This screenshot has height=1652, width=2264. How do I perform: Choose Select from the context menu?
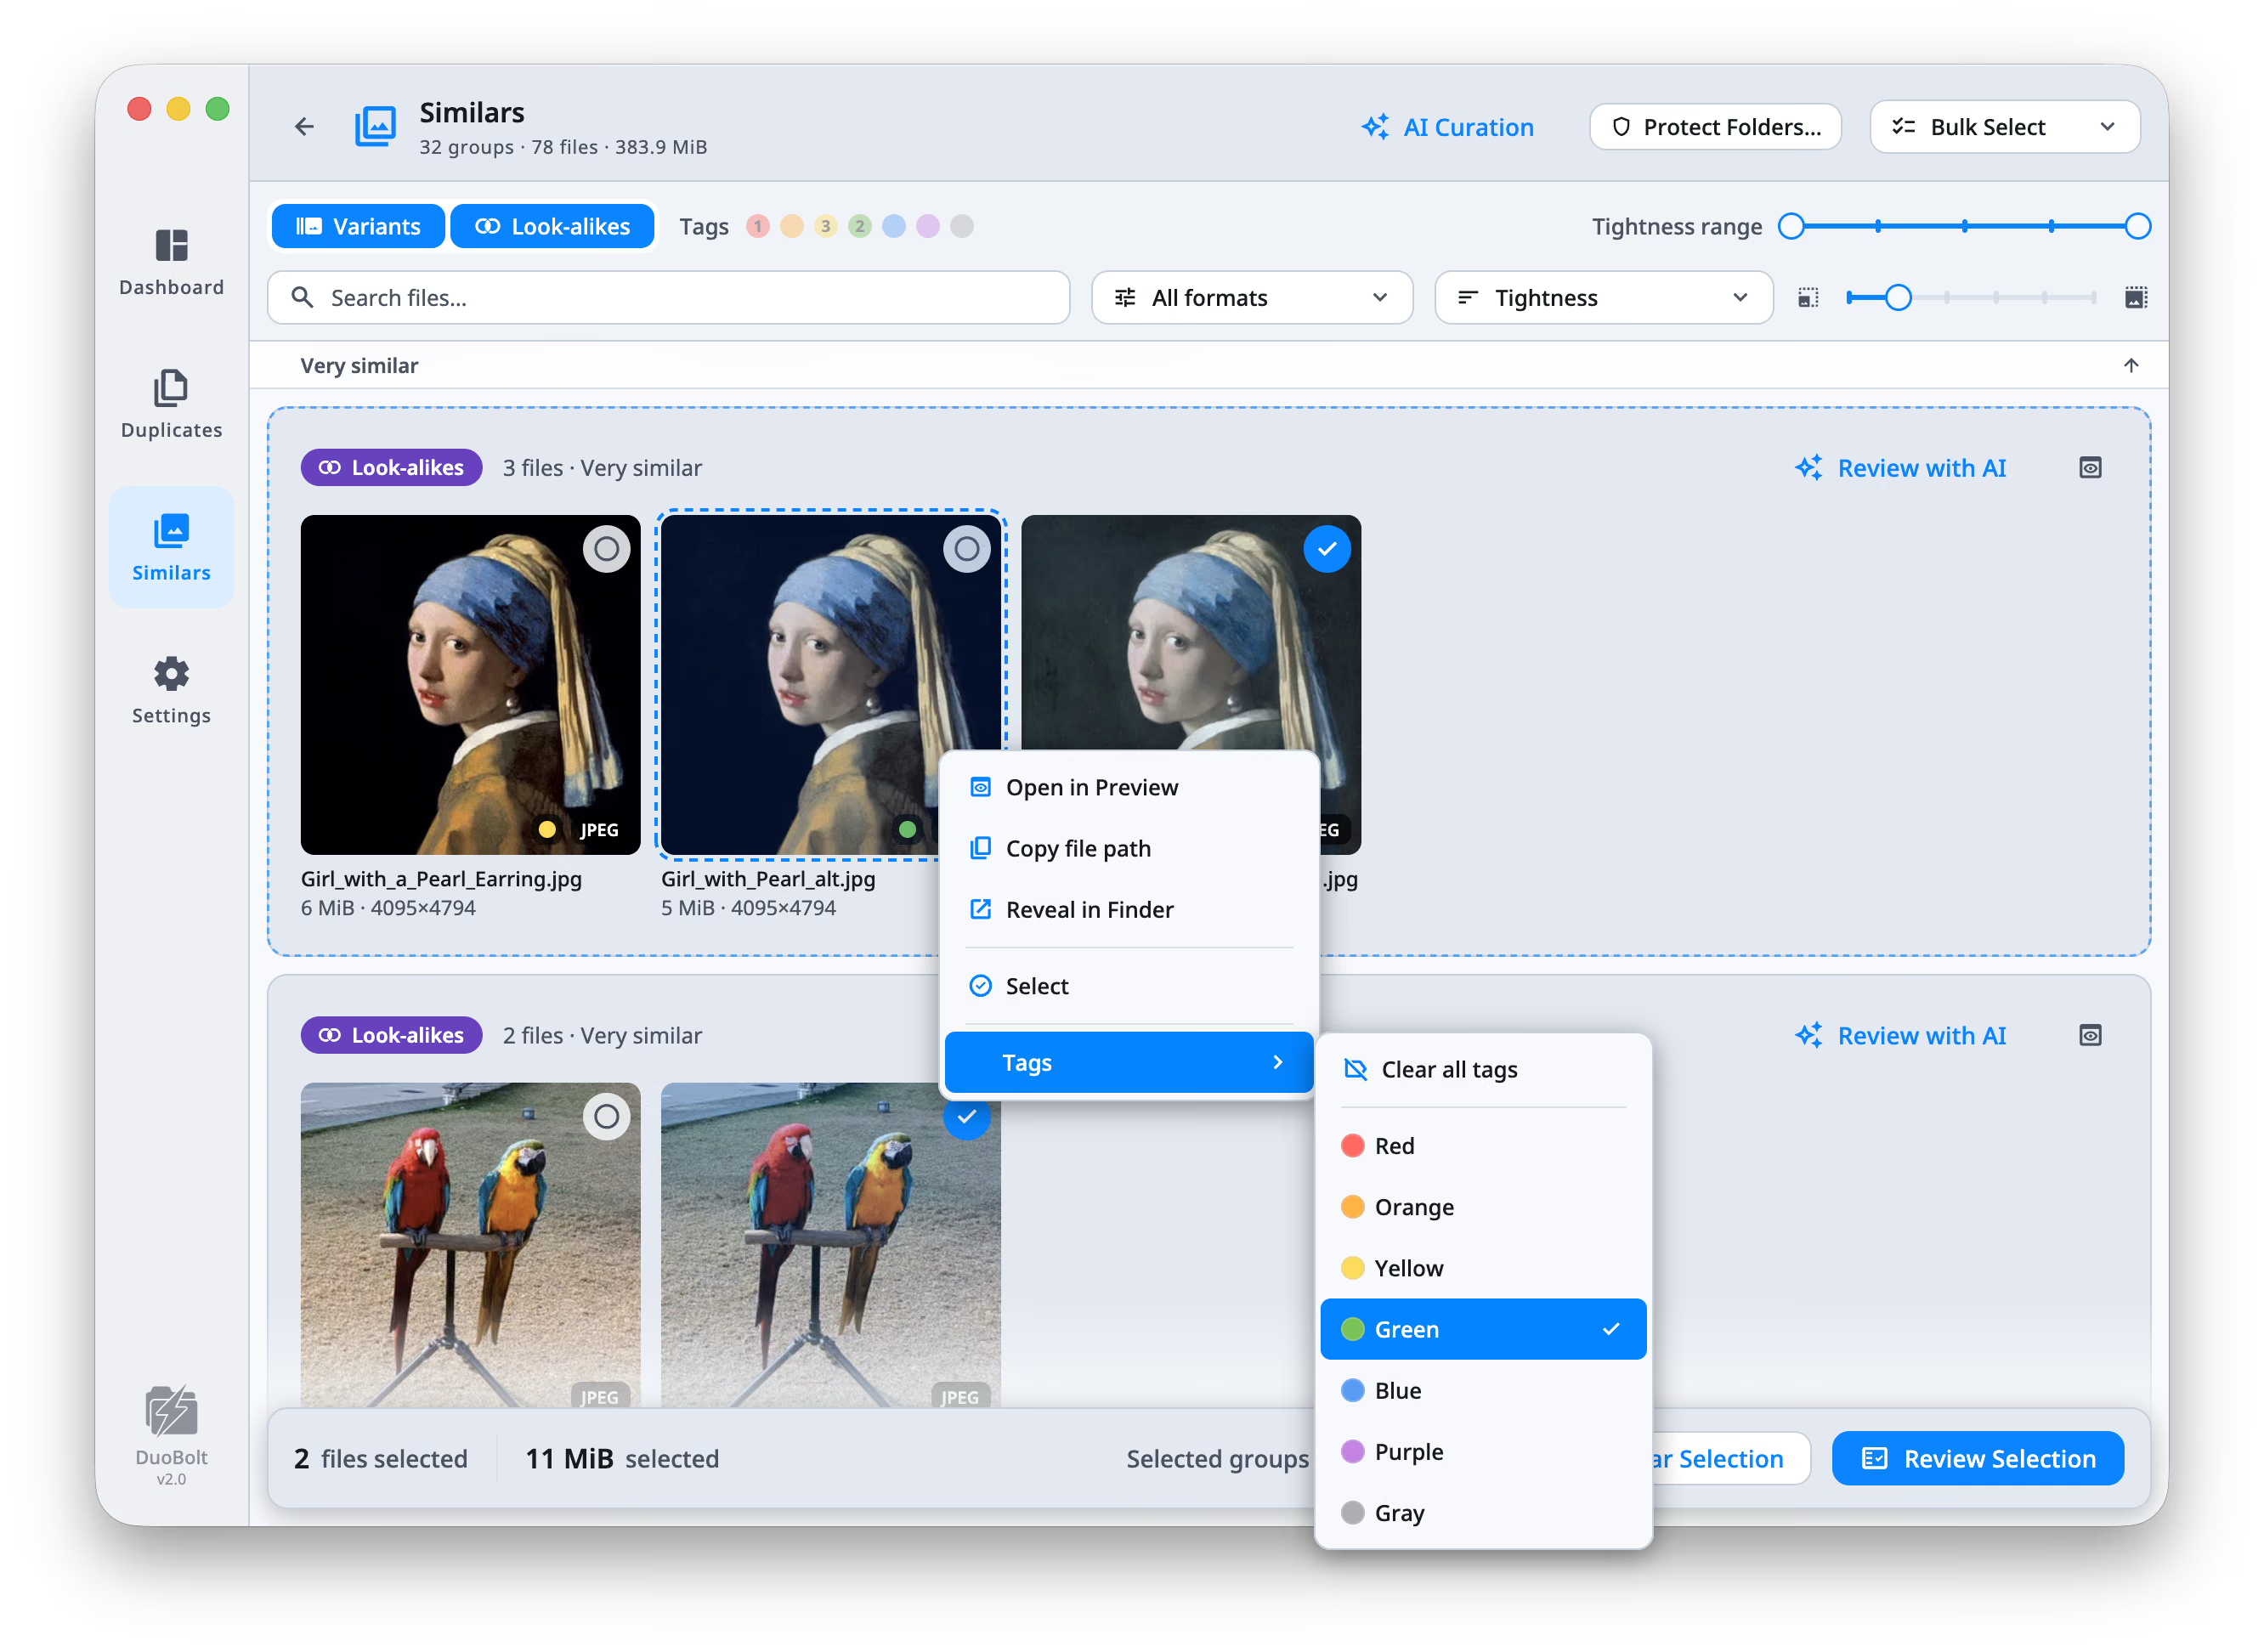(x=1128, y=987)
